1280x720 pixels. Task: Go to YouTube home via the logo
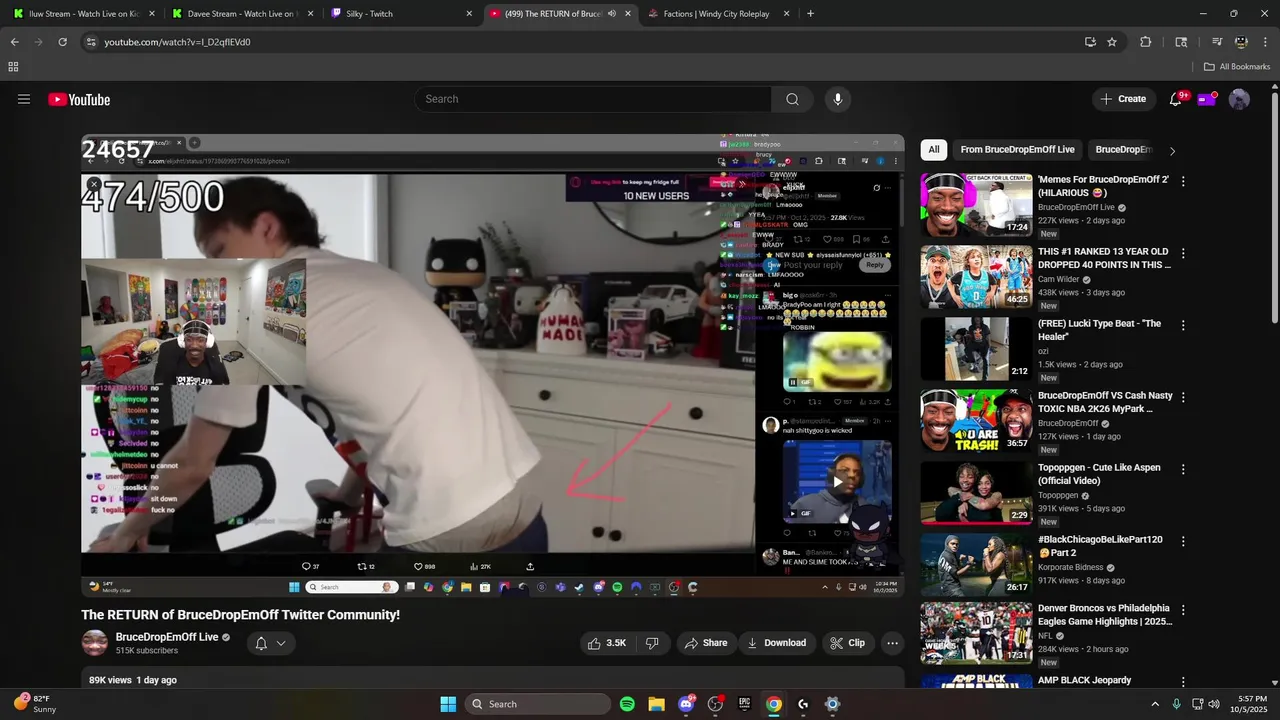coord(79,99)
